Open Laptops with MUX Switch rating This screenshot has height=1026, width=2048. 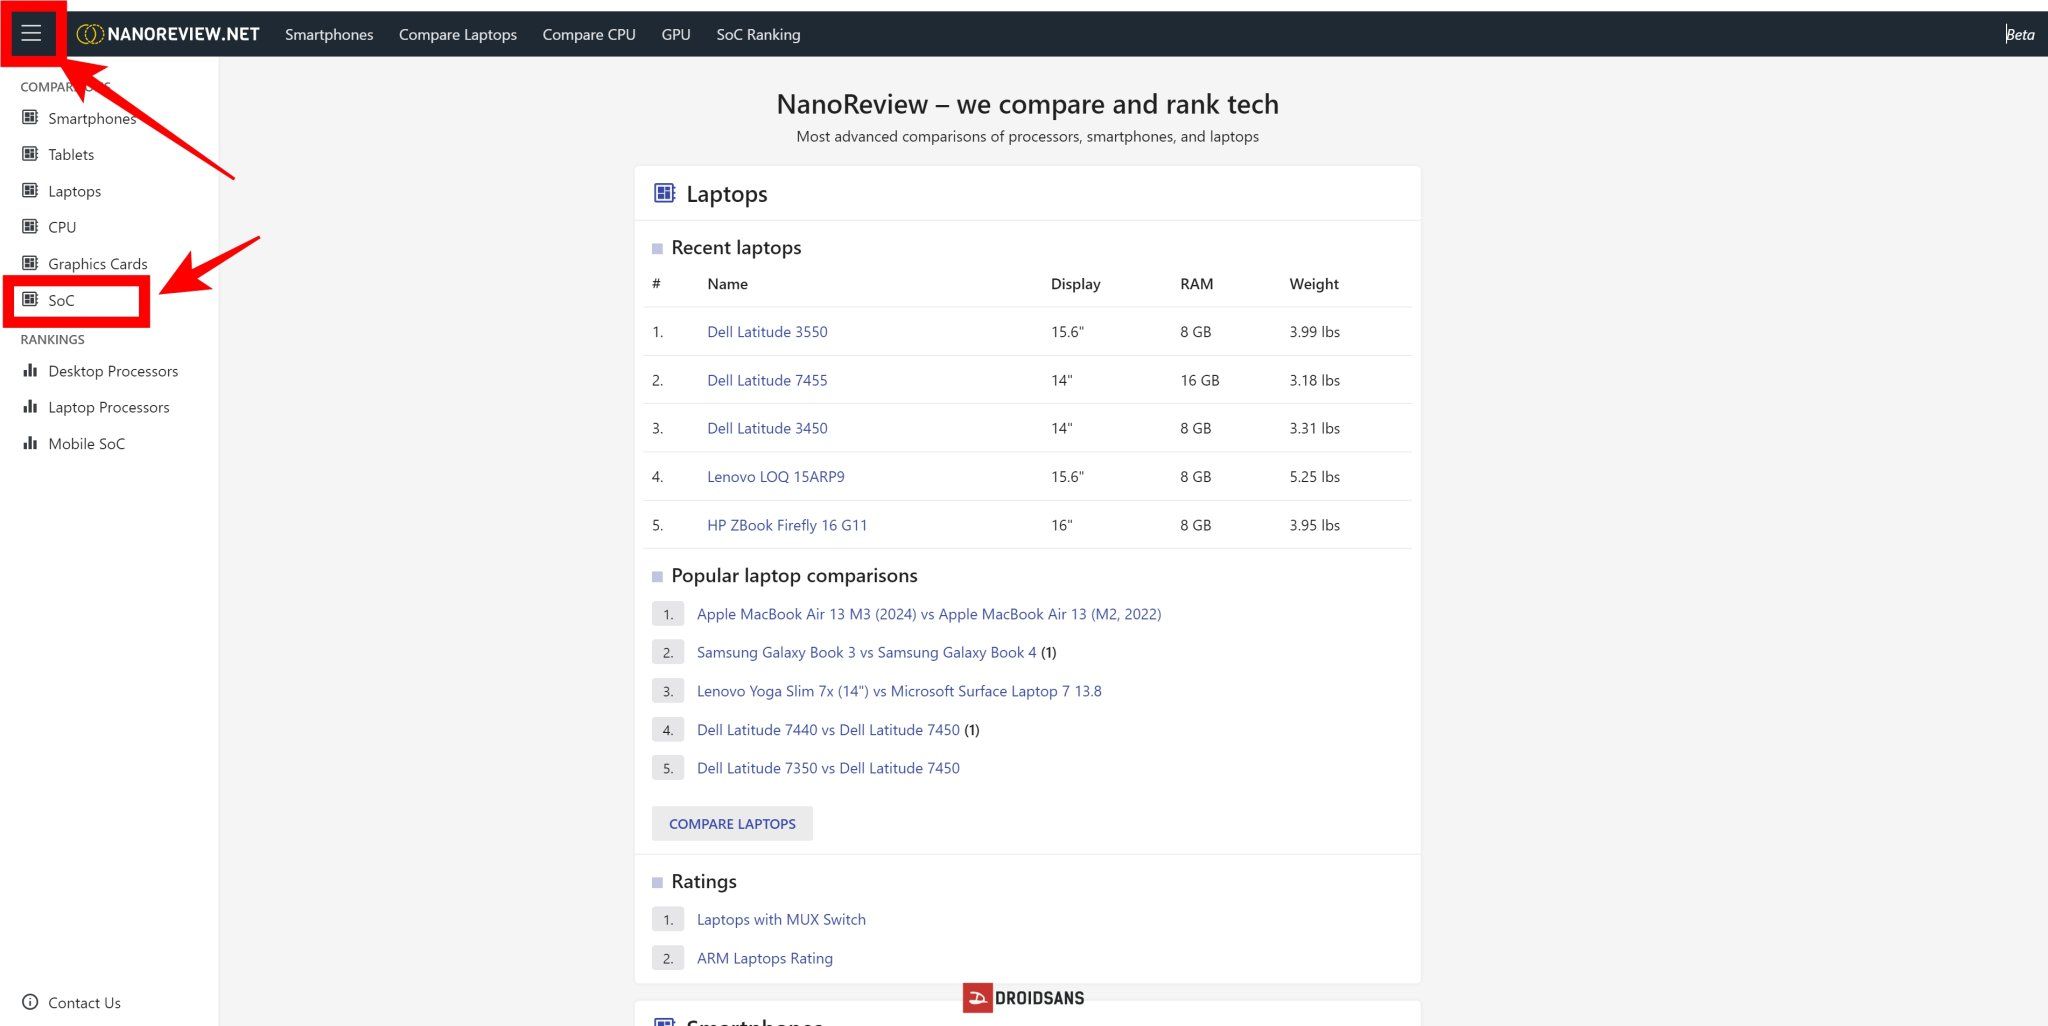tap(781, 919)
